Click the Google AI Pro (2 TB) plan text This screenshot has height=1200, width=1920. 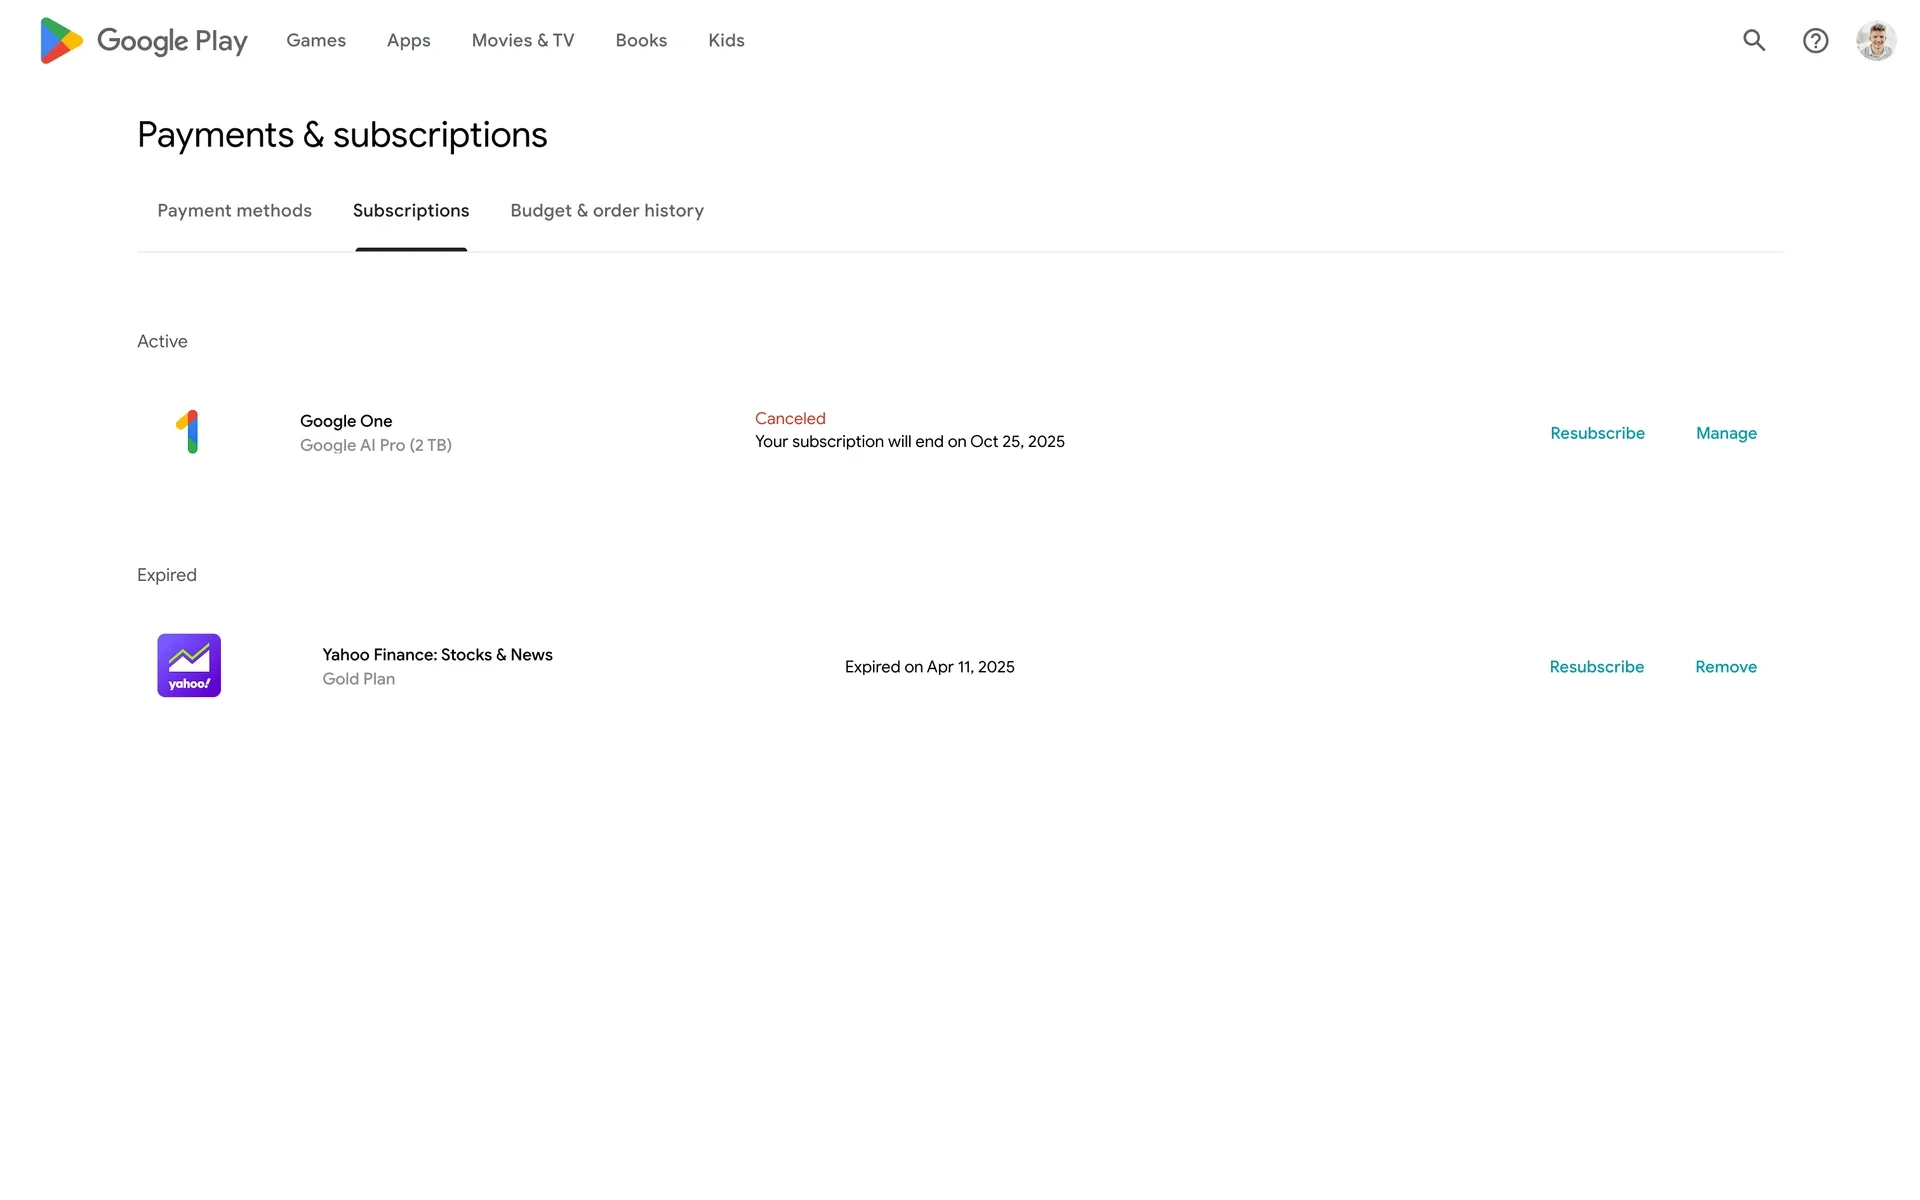[x=376, y=445]
